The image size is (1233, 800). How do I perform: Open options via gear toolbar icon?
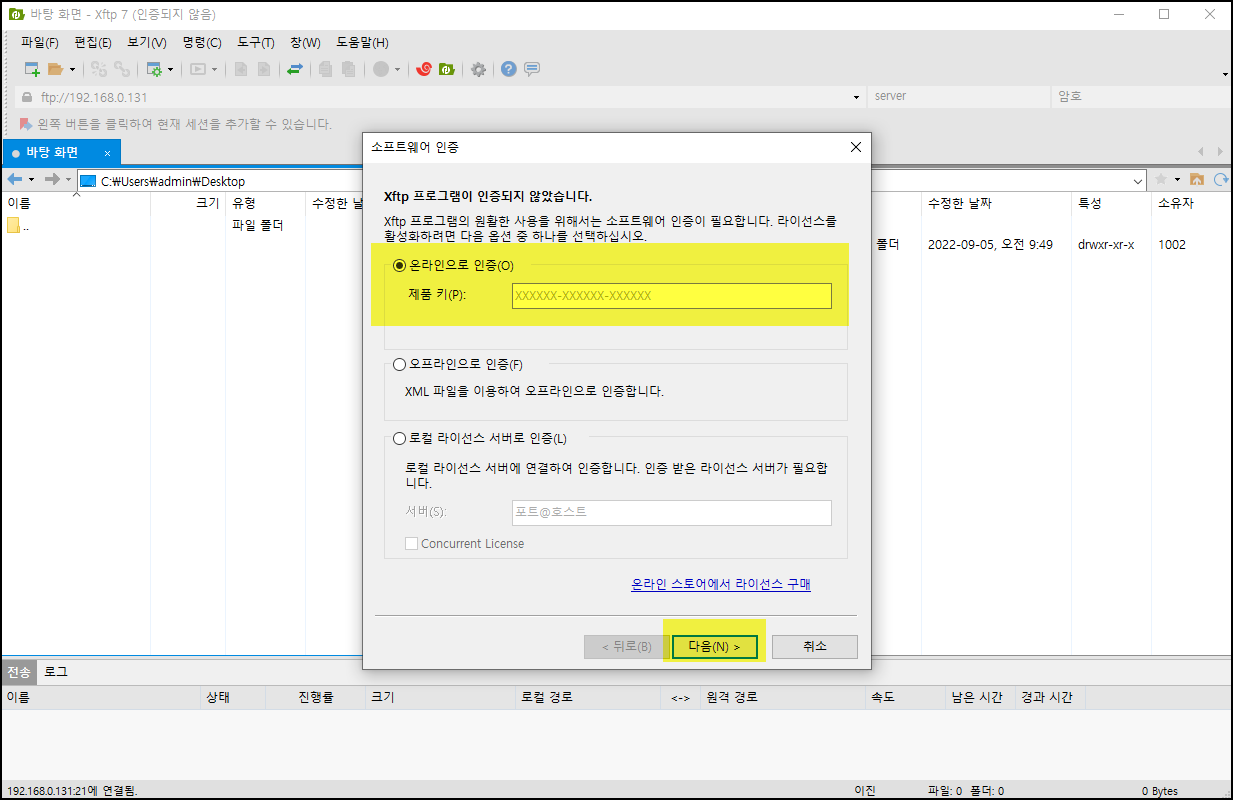point(479,69)
